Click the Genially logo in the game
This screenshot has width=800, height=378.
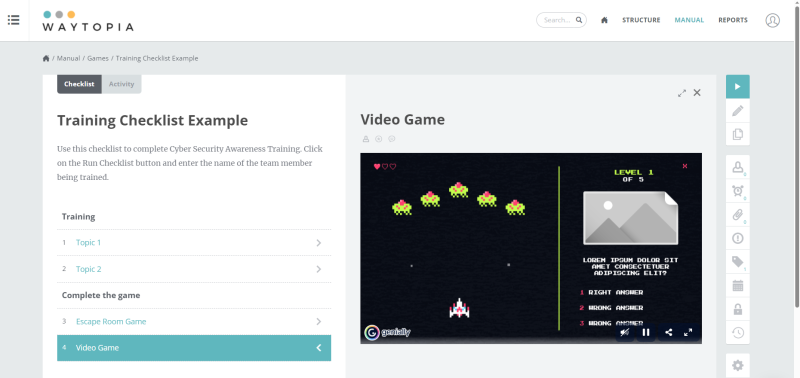tap(388, 333)
